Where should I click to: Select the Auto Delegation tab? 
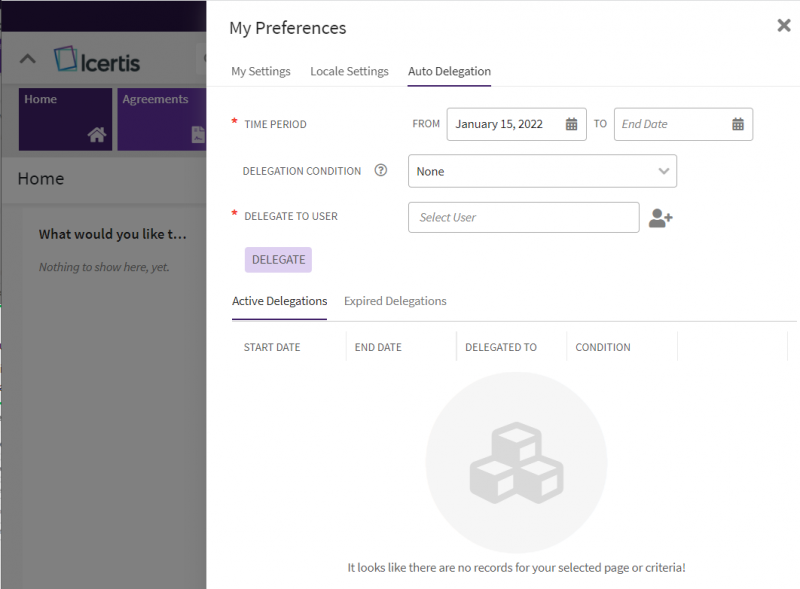pos(449,71)
